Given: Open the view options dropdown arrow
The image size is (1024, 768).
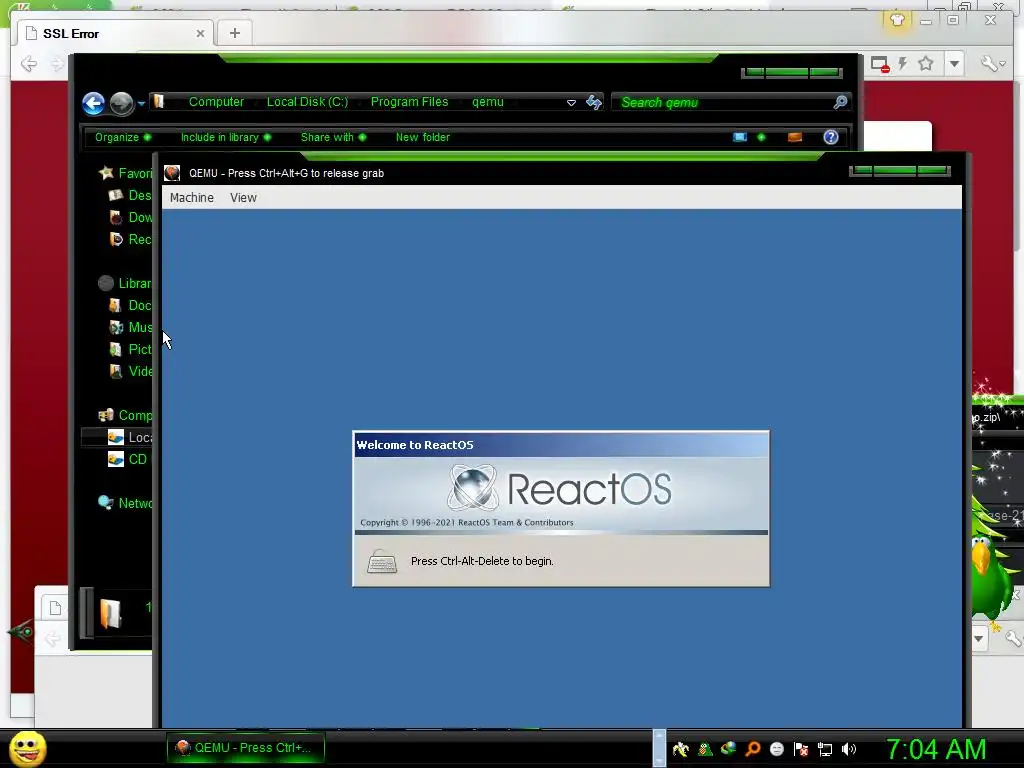Looking at the screenshot, I should (761, 137).
